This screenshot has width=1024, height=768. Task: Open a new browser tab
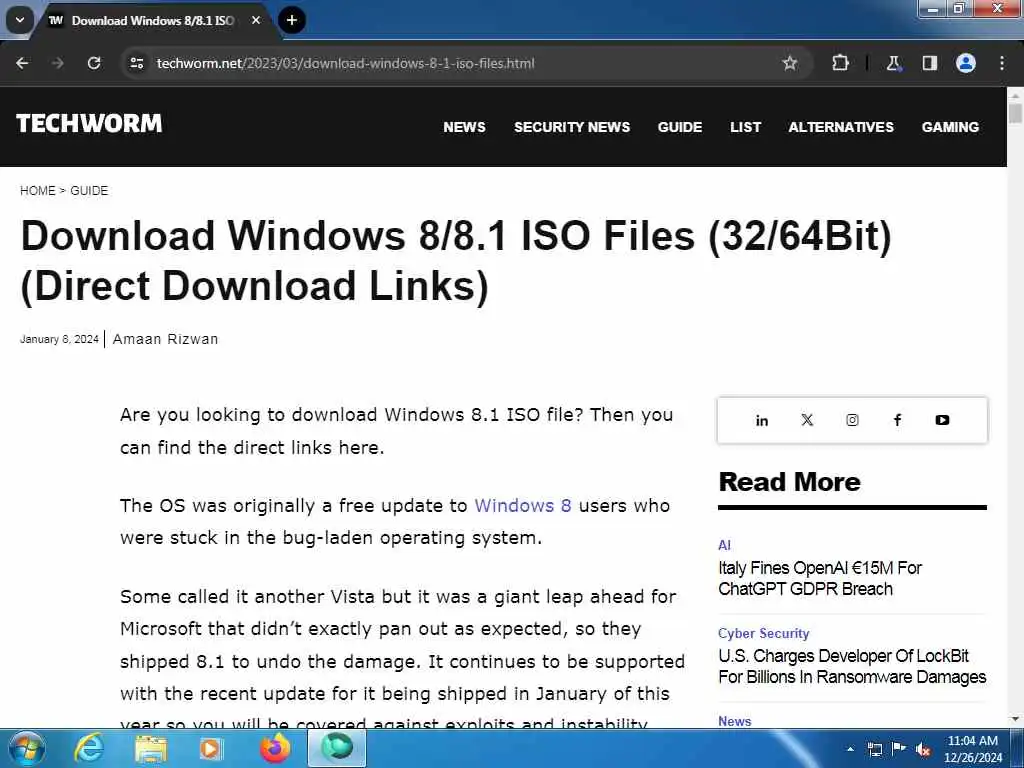pyautogui.click(x=292, y=20)
